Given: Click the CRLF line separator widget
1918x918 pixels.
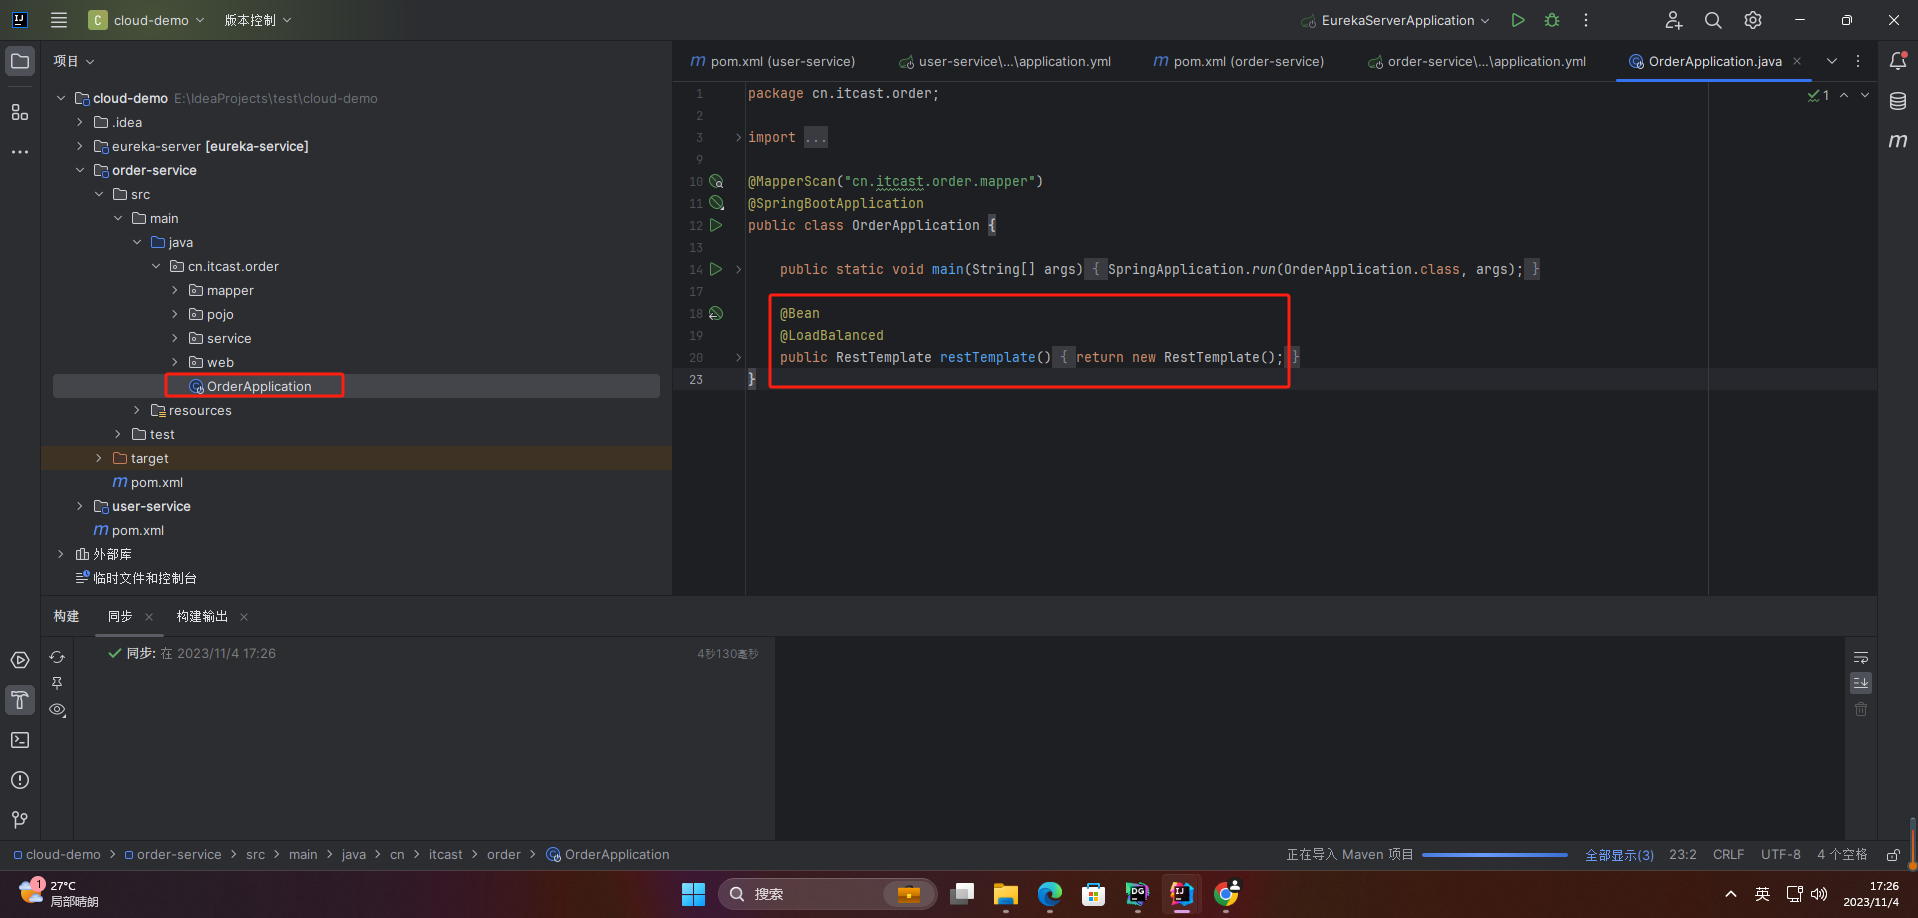Looking at the screenshot, I should pyautogui.click(x=1728, y=855).
